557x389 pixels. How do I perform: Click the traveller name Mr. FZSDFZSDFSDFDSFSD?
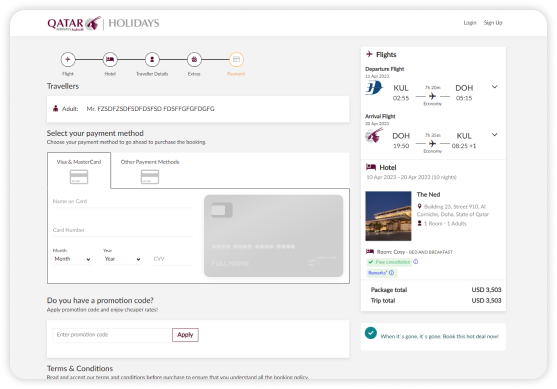coord(151,109)
